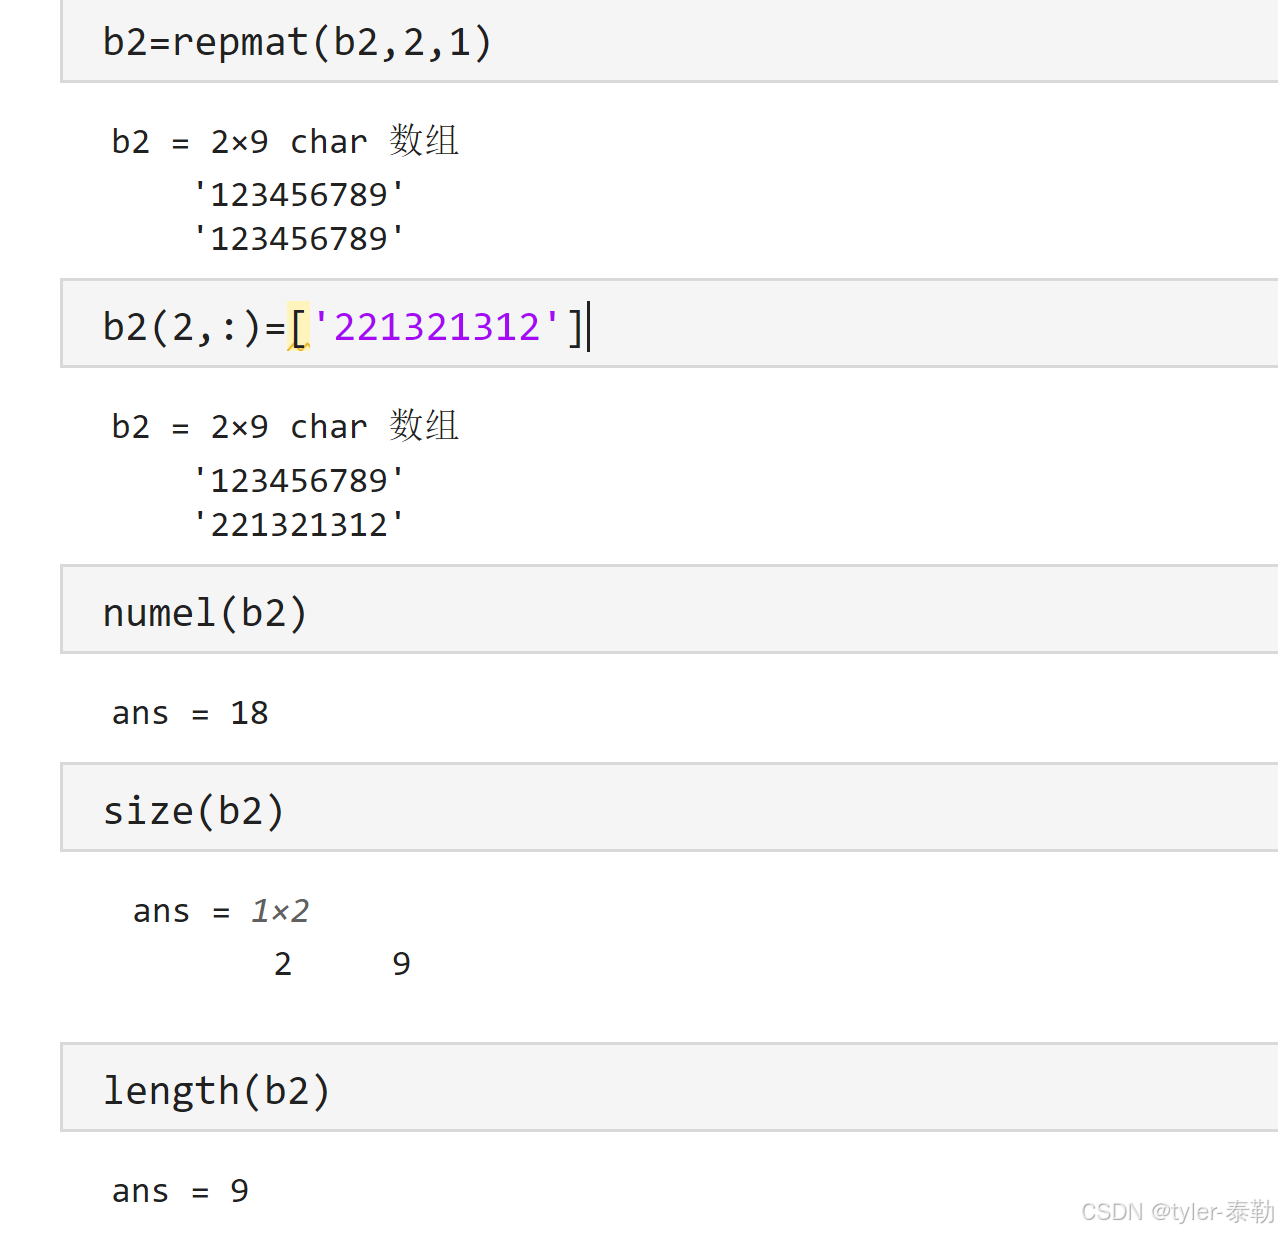Image resolution: width=1278 pixels, height=1233 pixels.
Task: Click the first '123456789' row in first output
Action: pyautogui.click(x=299, y=194)
